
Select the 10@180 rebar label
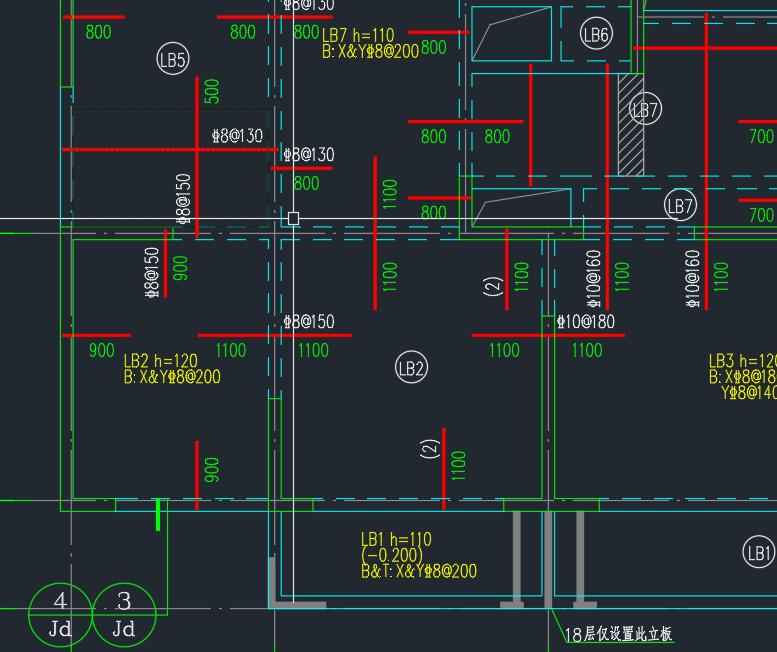[586, 322]
